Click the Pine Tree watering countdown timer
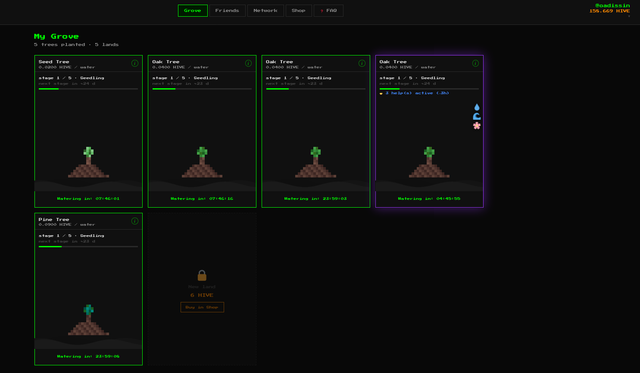The width and height of the screenshot is (640, 373). [89, 357]
